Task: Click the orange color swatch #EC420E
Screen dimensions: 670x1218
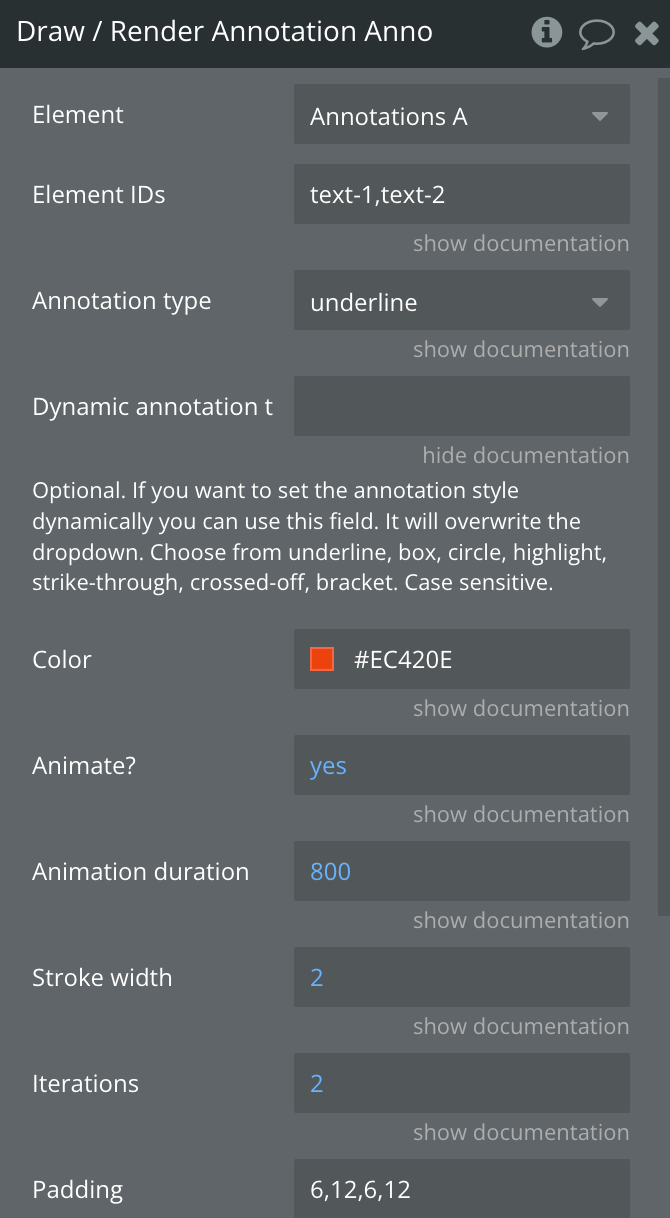Action: (322, 659)
